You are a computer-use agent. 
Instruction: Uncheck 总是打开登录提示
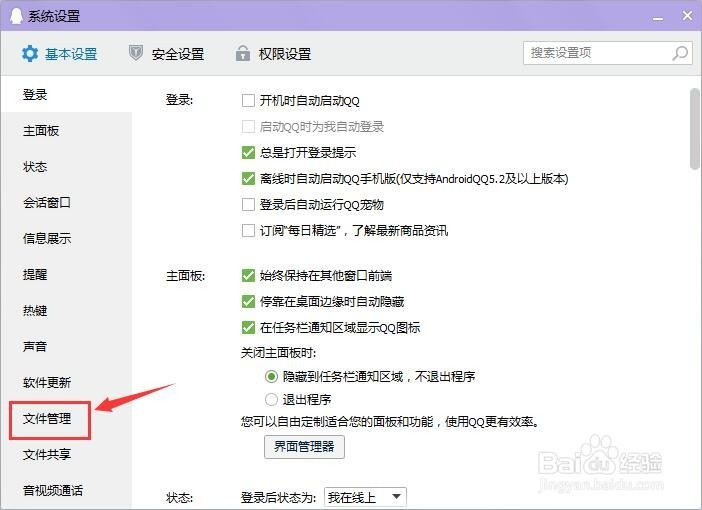click(x=248, y=153)
